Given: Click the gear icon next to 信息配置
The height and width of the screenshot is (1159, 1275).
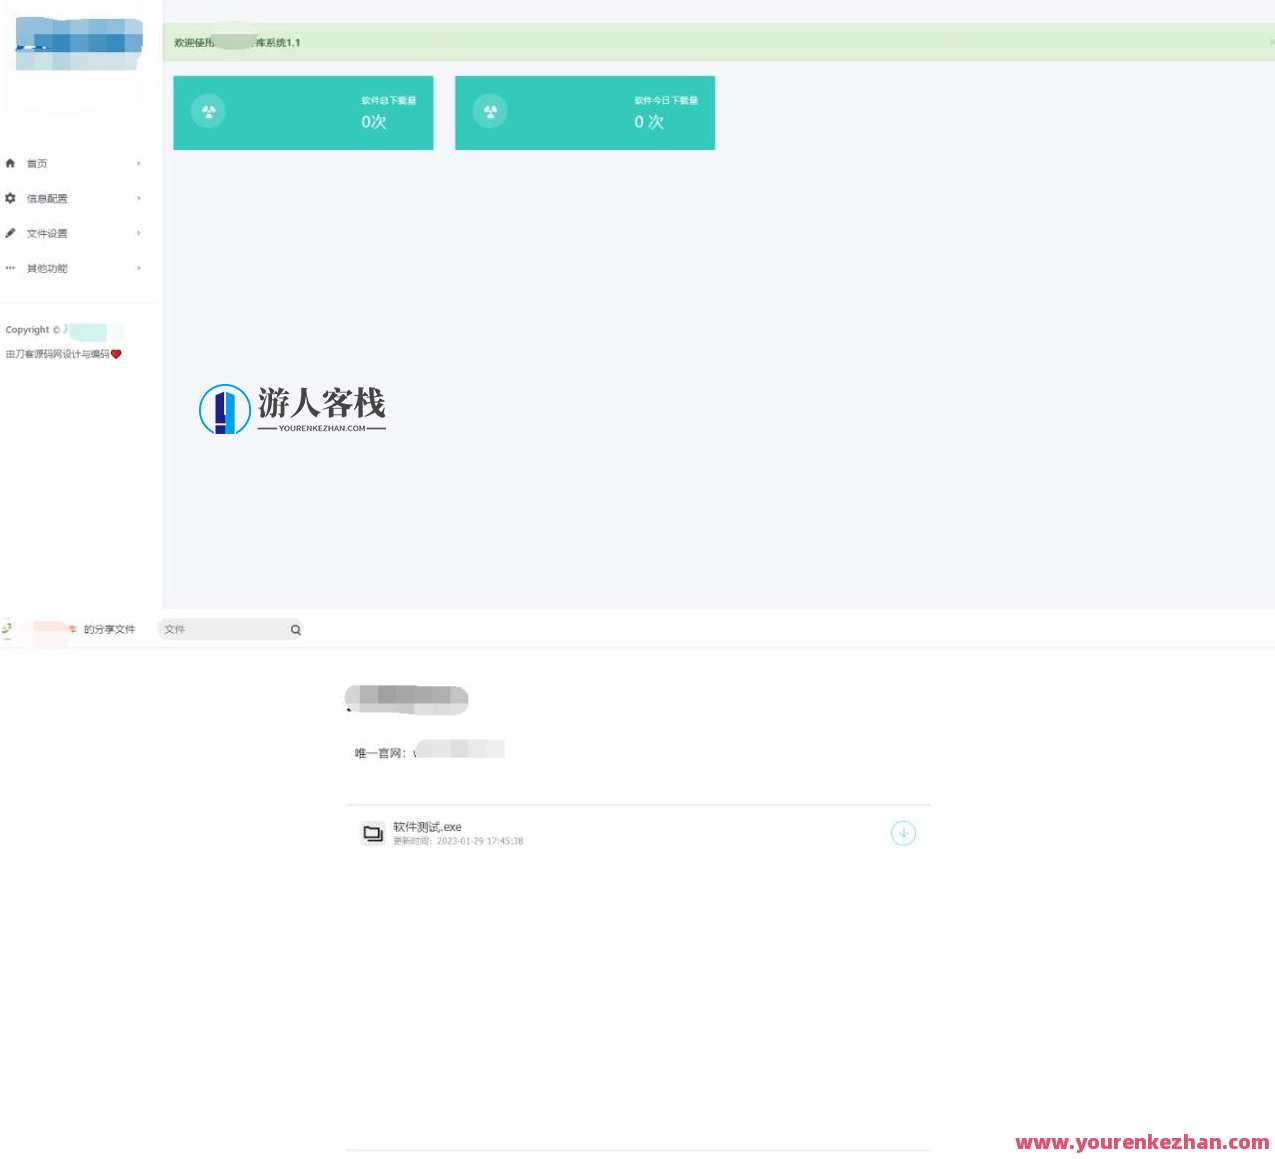Looking at the screenshot, I should [x=10, y=198].
